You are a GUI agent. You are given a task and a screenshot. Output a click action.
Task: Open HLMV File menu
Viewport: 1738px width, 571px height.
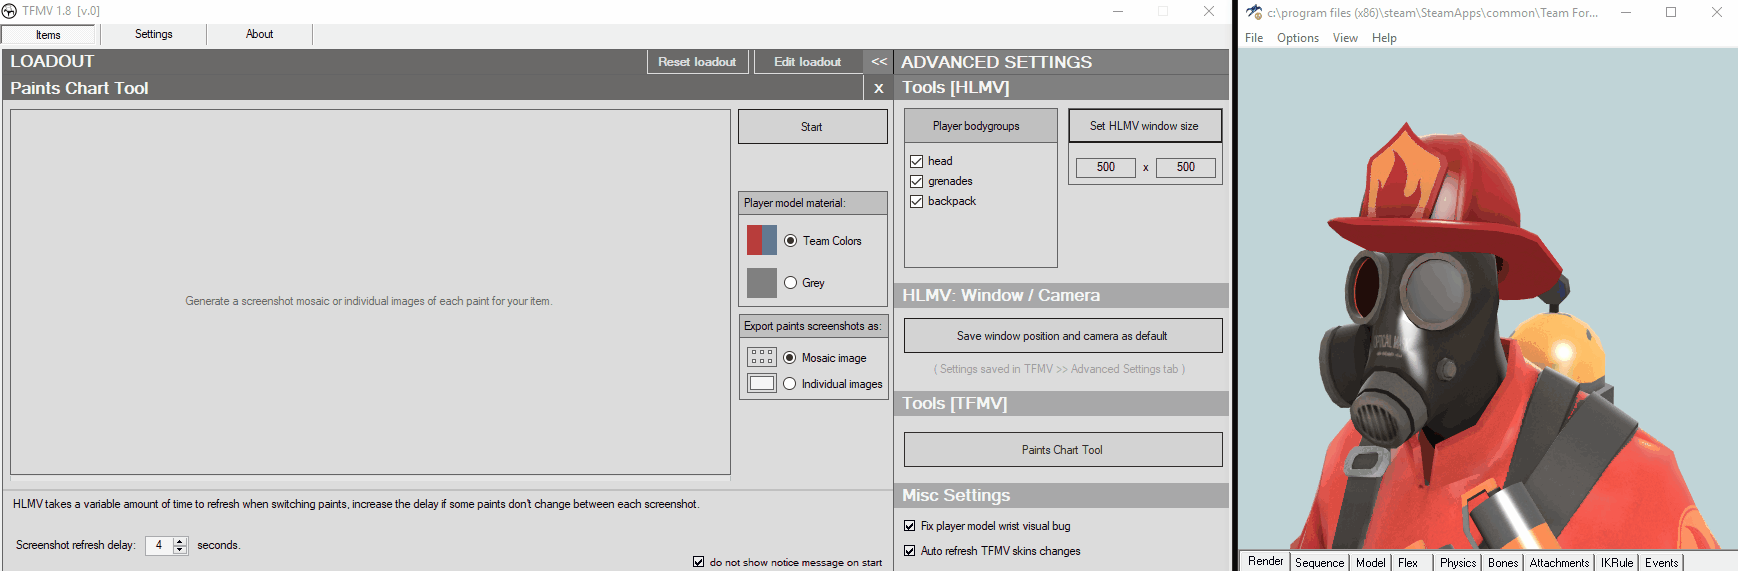(1254, 38)
